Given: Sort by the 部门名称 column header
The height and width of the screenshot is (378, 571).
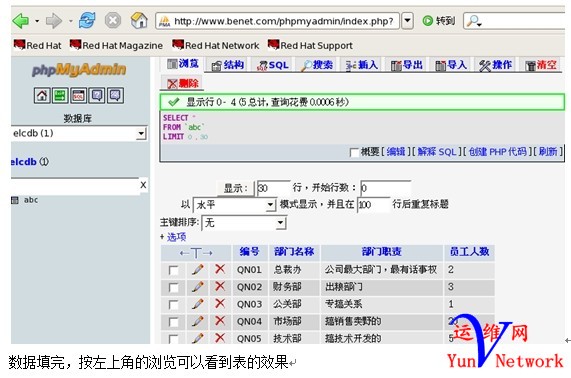Looking at the screenshot, I should 294,252.
